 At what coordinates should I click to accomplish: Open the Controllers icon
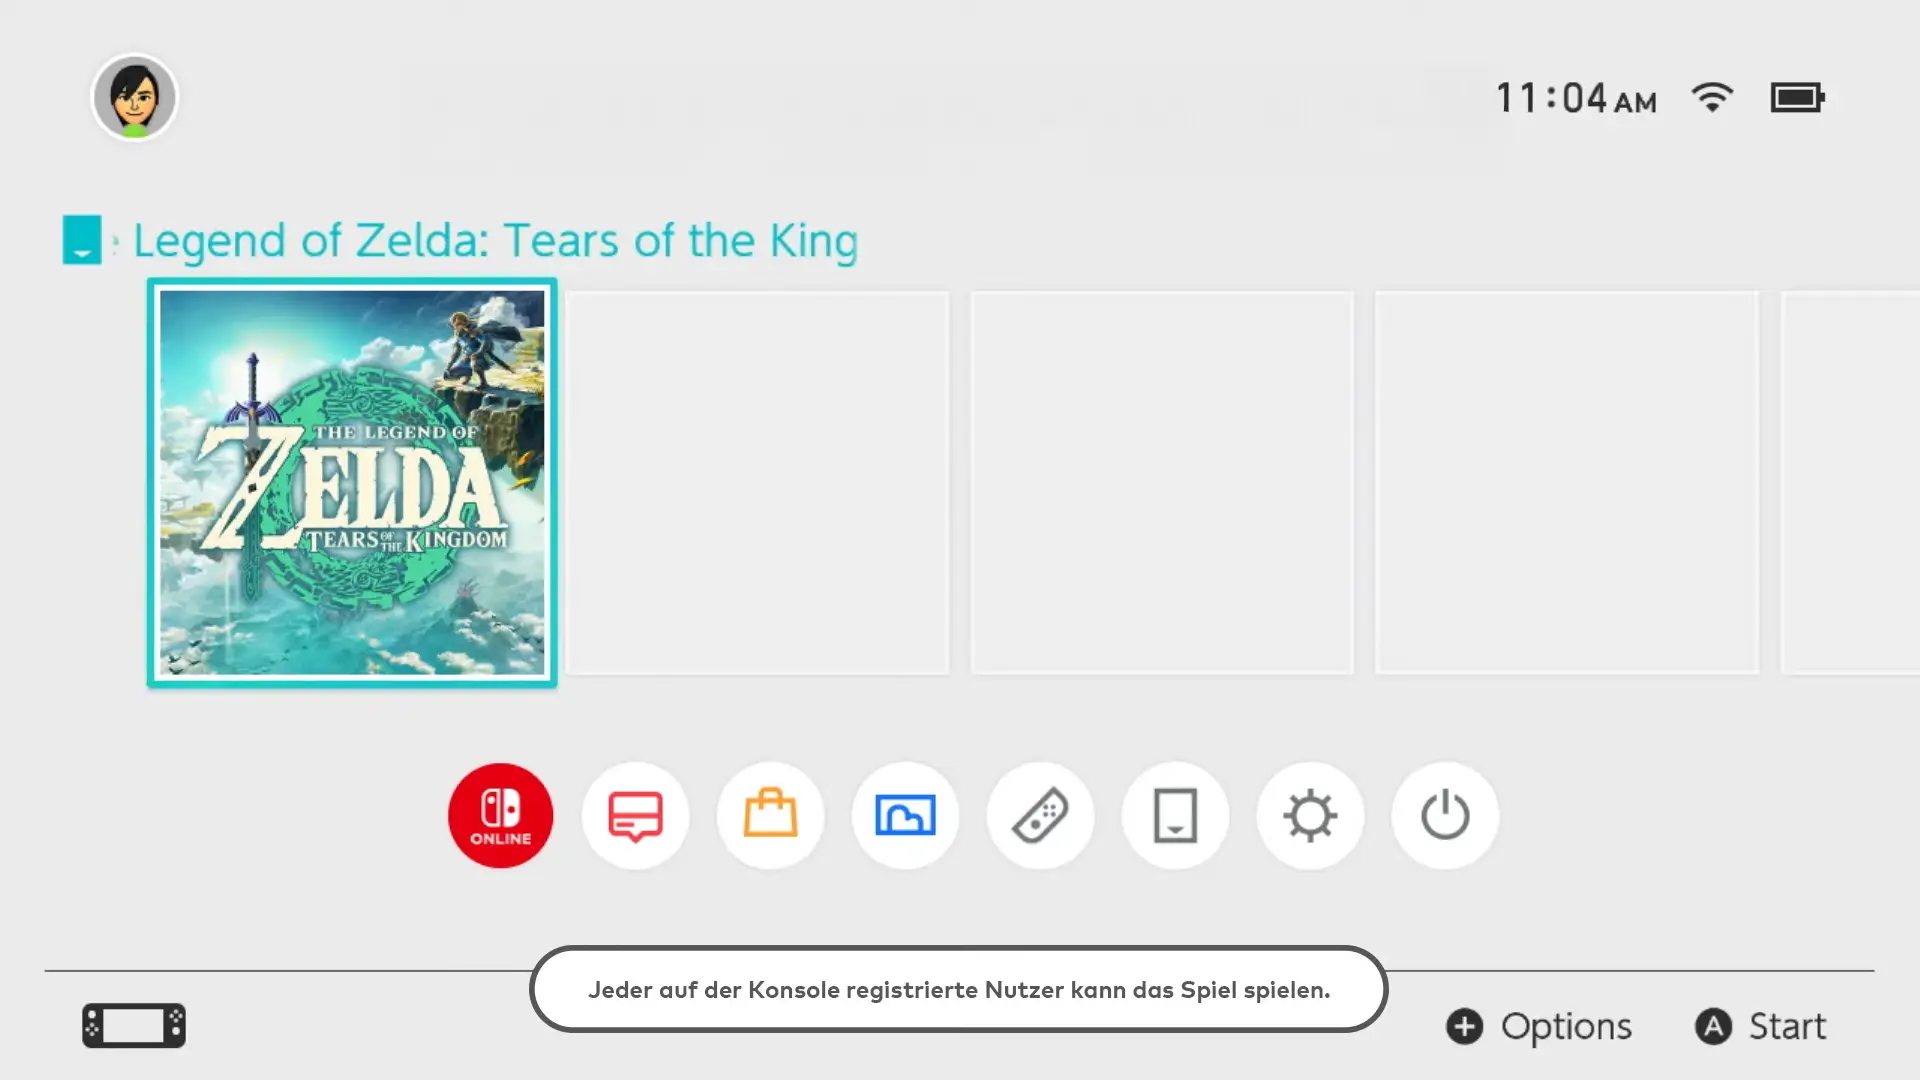[x=1040, y=815]
